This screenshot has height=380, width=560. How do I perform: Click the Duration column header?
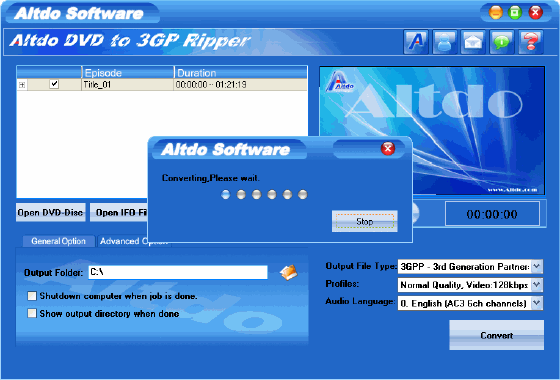point(241,73)
